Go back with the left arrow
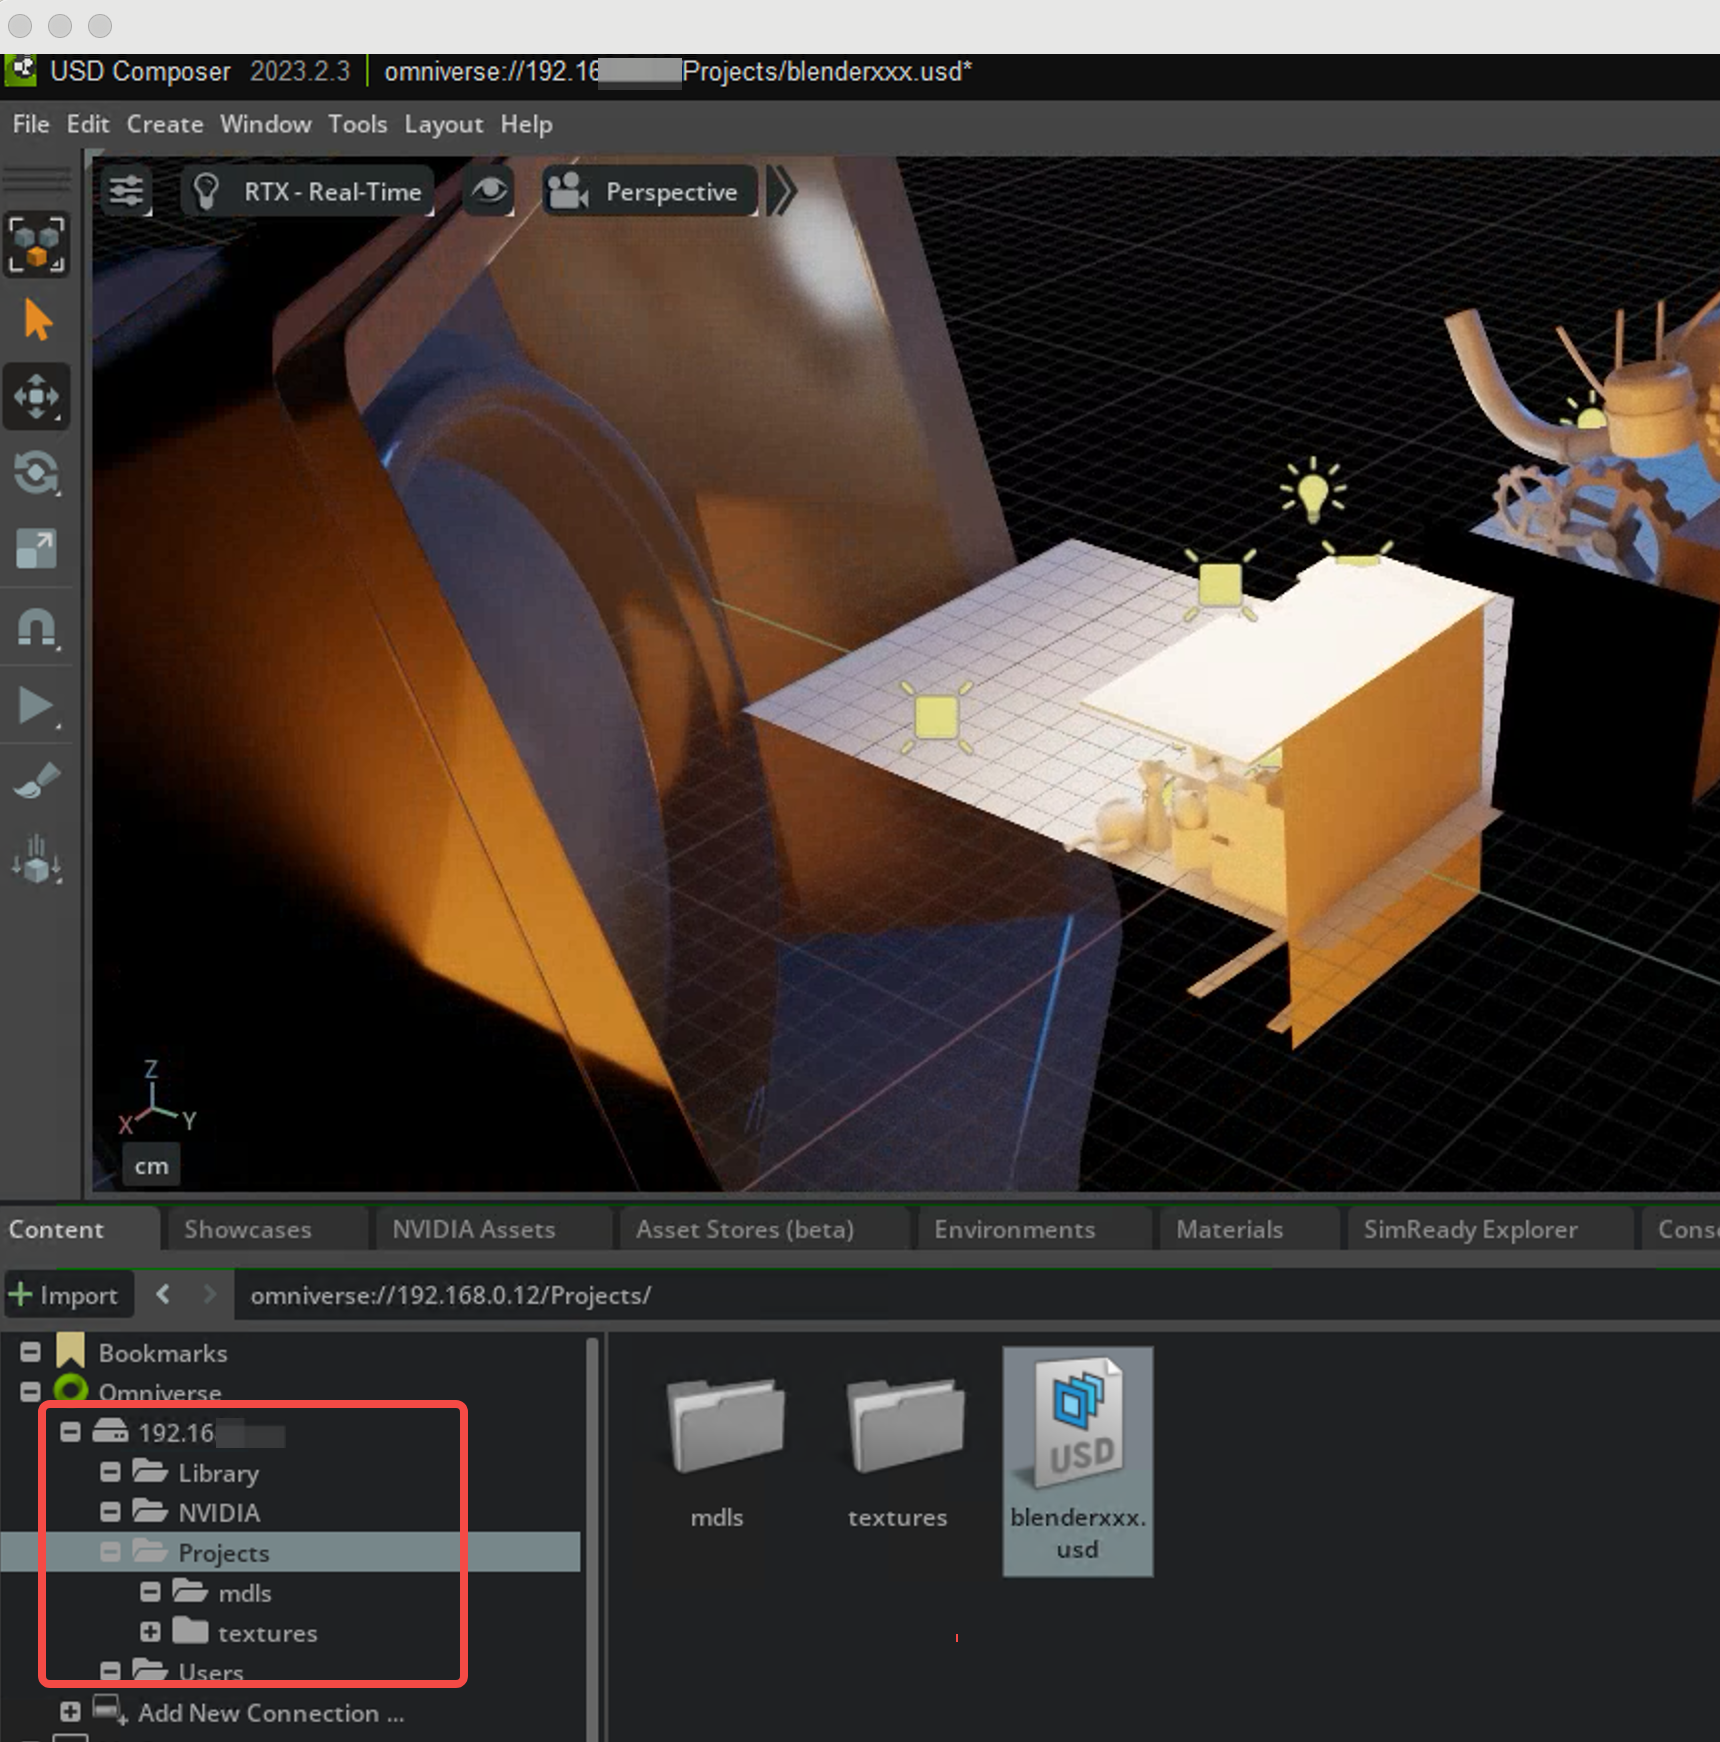The image size is (1720, 1742). click(163, 1294)
